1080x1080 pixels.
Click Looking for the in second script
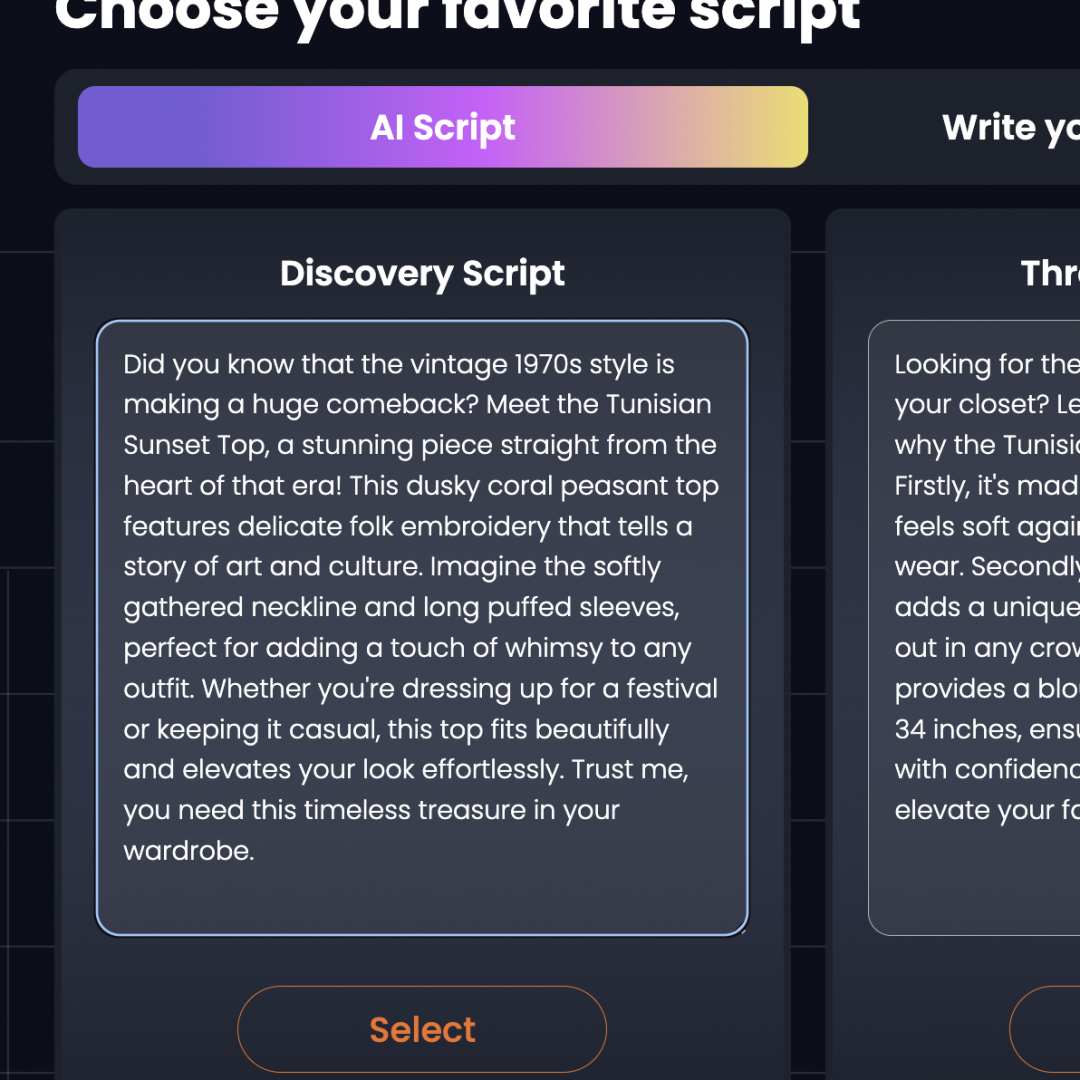click(x=985, y=364)
